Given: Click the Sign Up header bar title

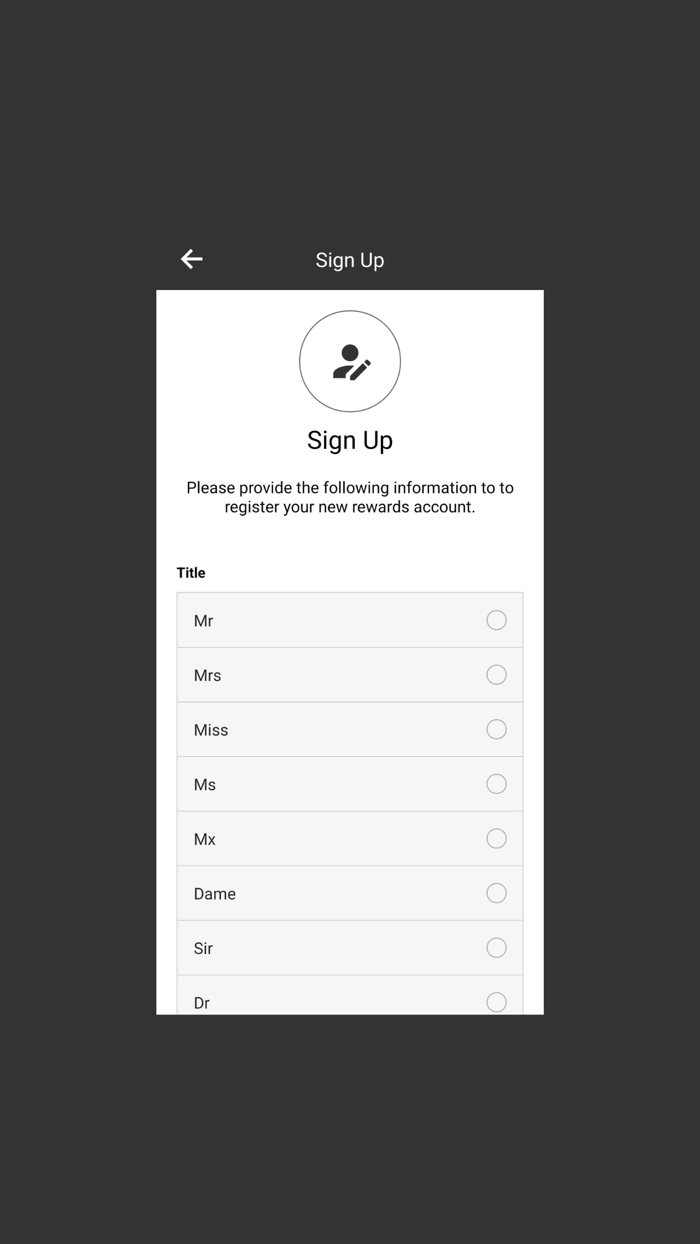Looking at the screenshot, I should coord(350,260).
